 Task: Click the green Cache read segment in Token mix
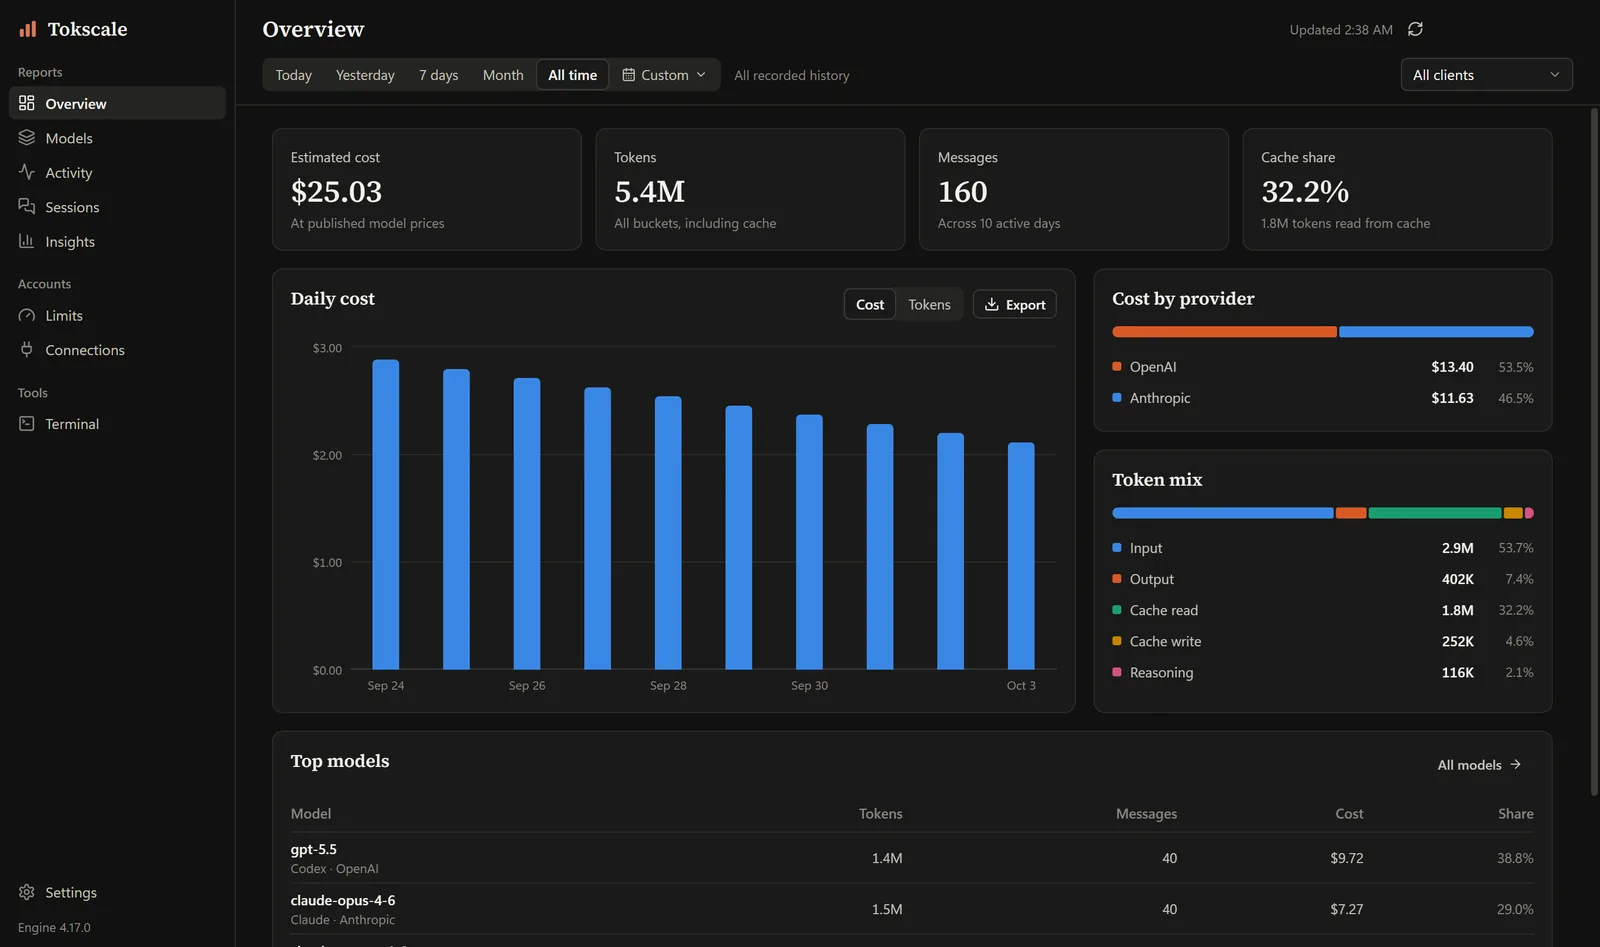1435,513
